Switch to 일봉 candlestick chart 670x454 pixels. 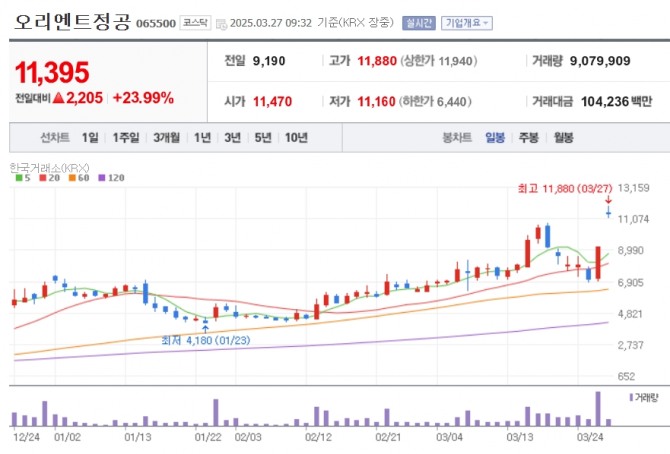495,138
